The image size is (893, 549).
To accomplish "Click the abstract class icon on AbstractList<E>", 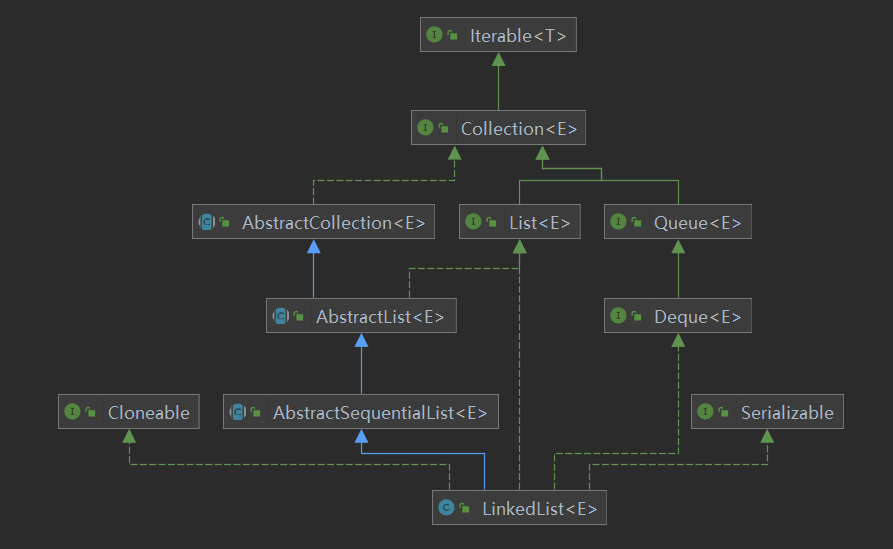I will [x=281, y=316].
